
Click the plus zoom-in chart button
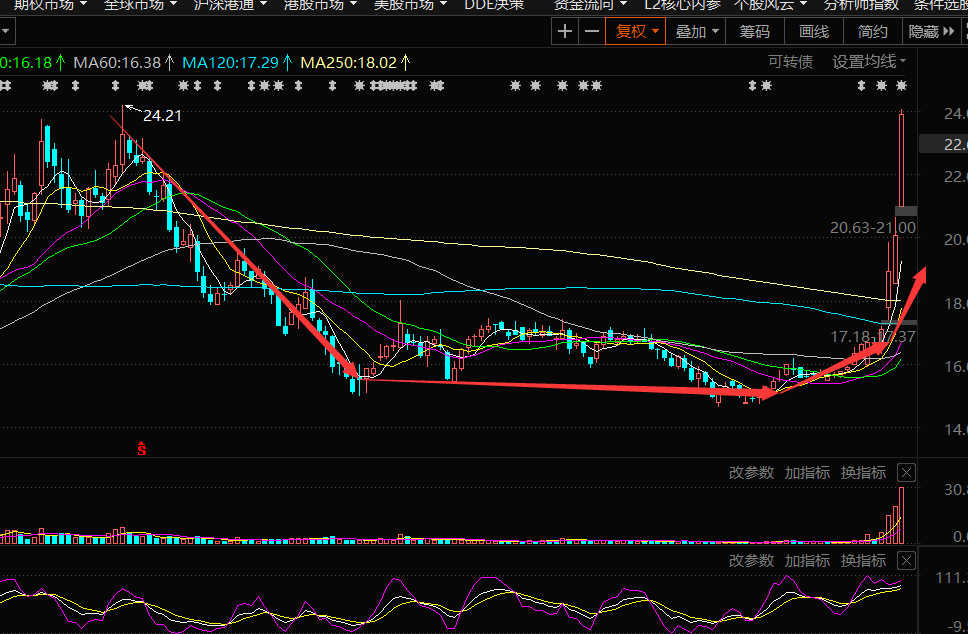(565, 32)
